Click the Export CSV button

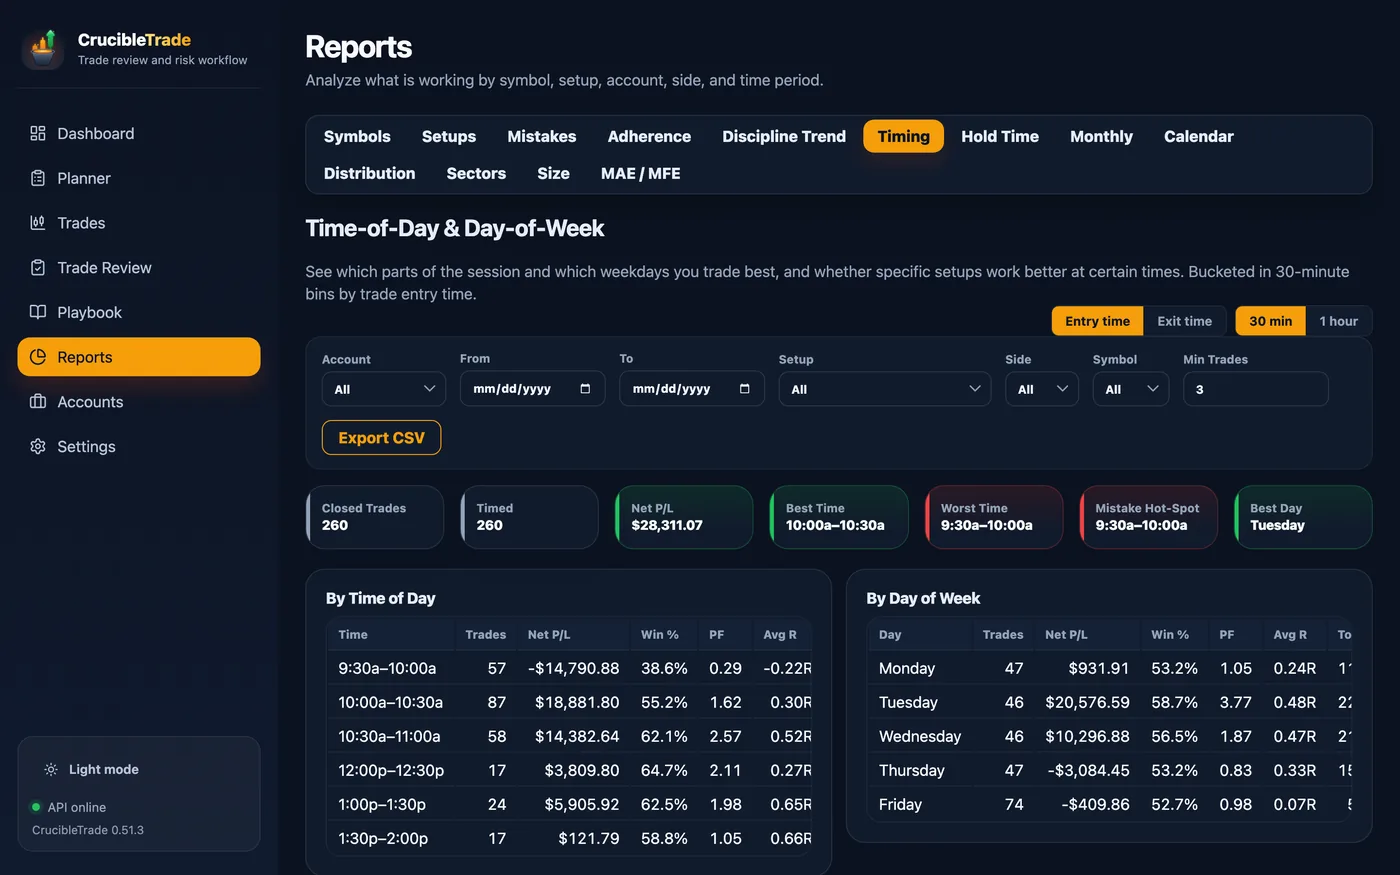coord(381,437)
